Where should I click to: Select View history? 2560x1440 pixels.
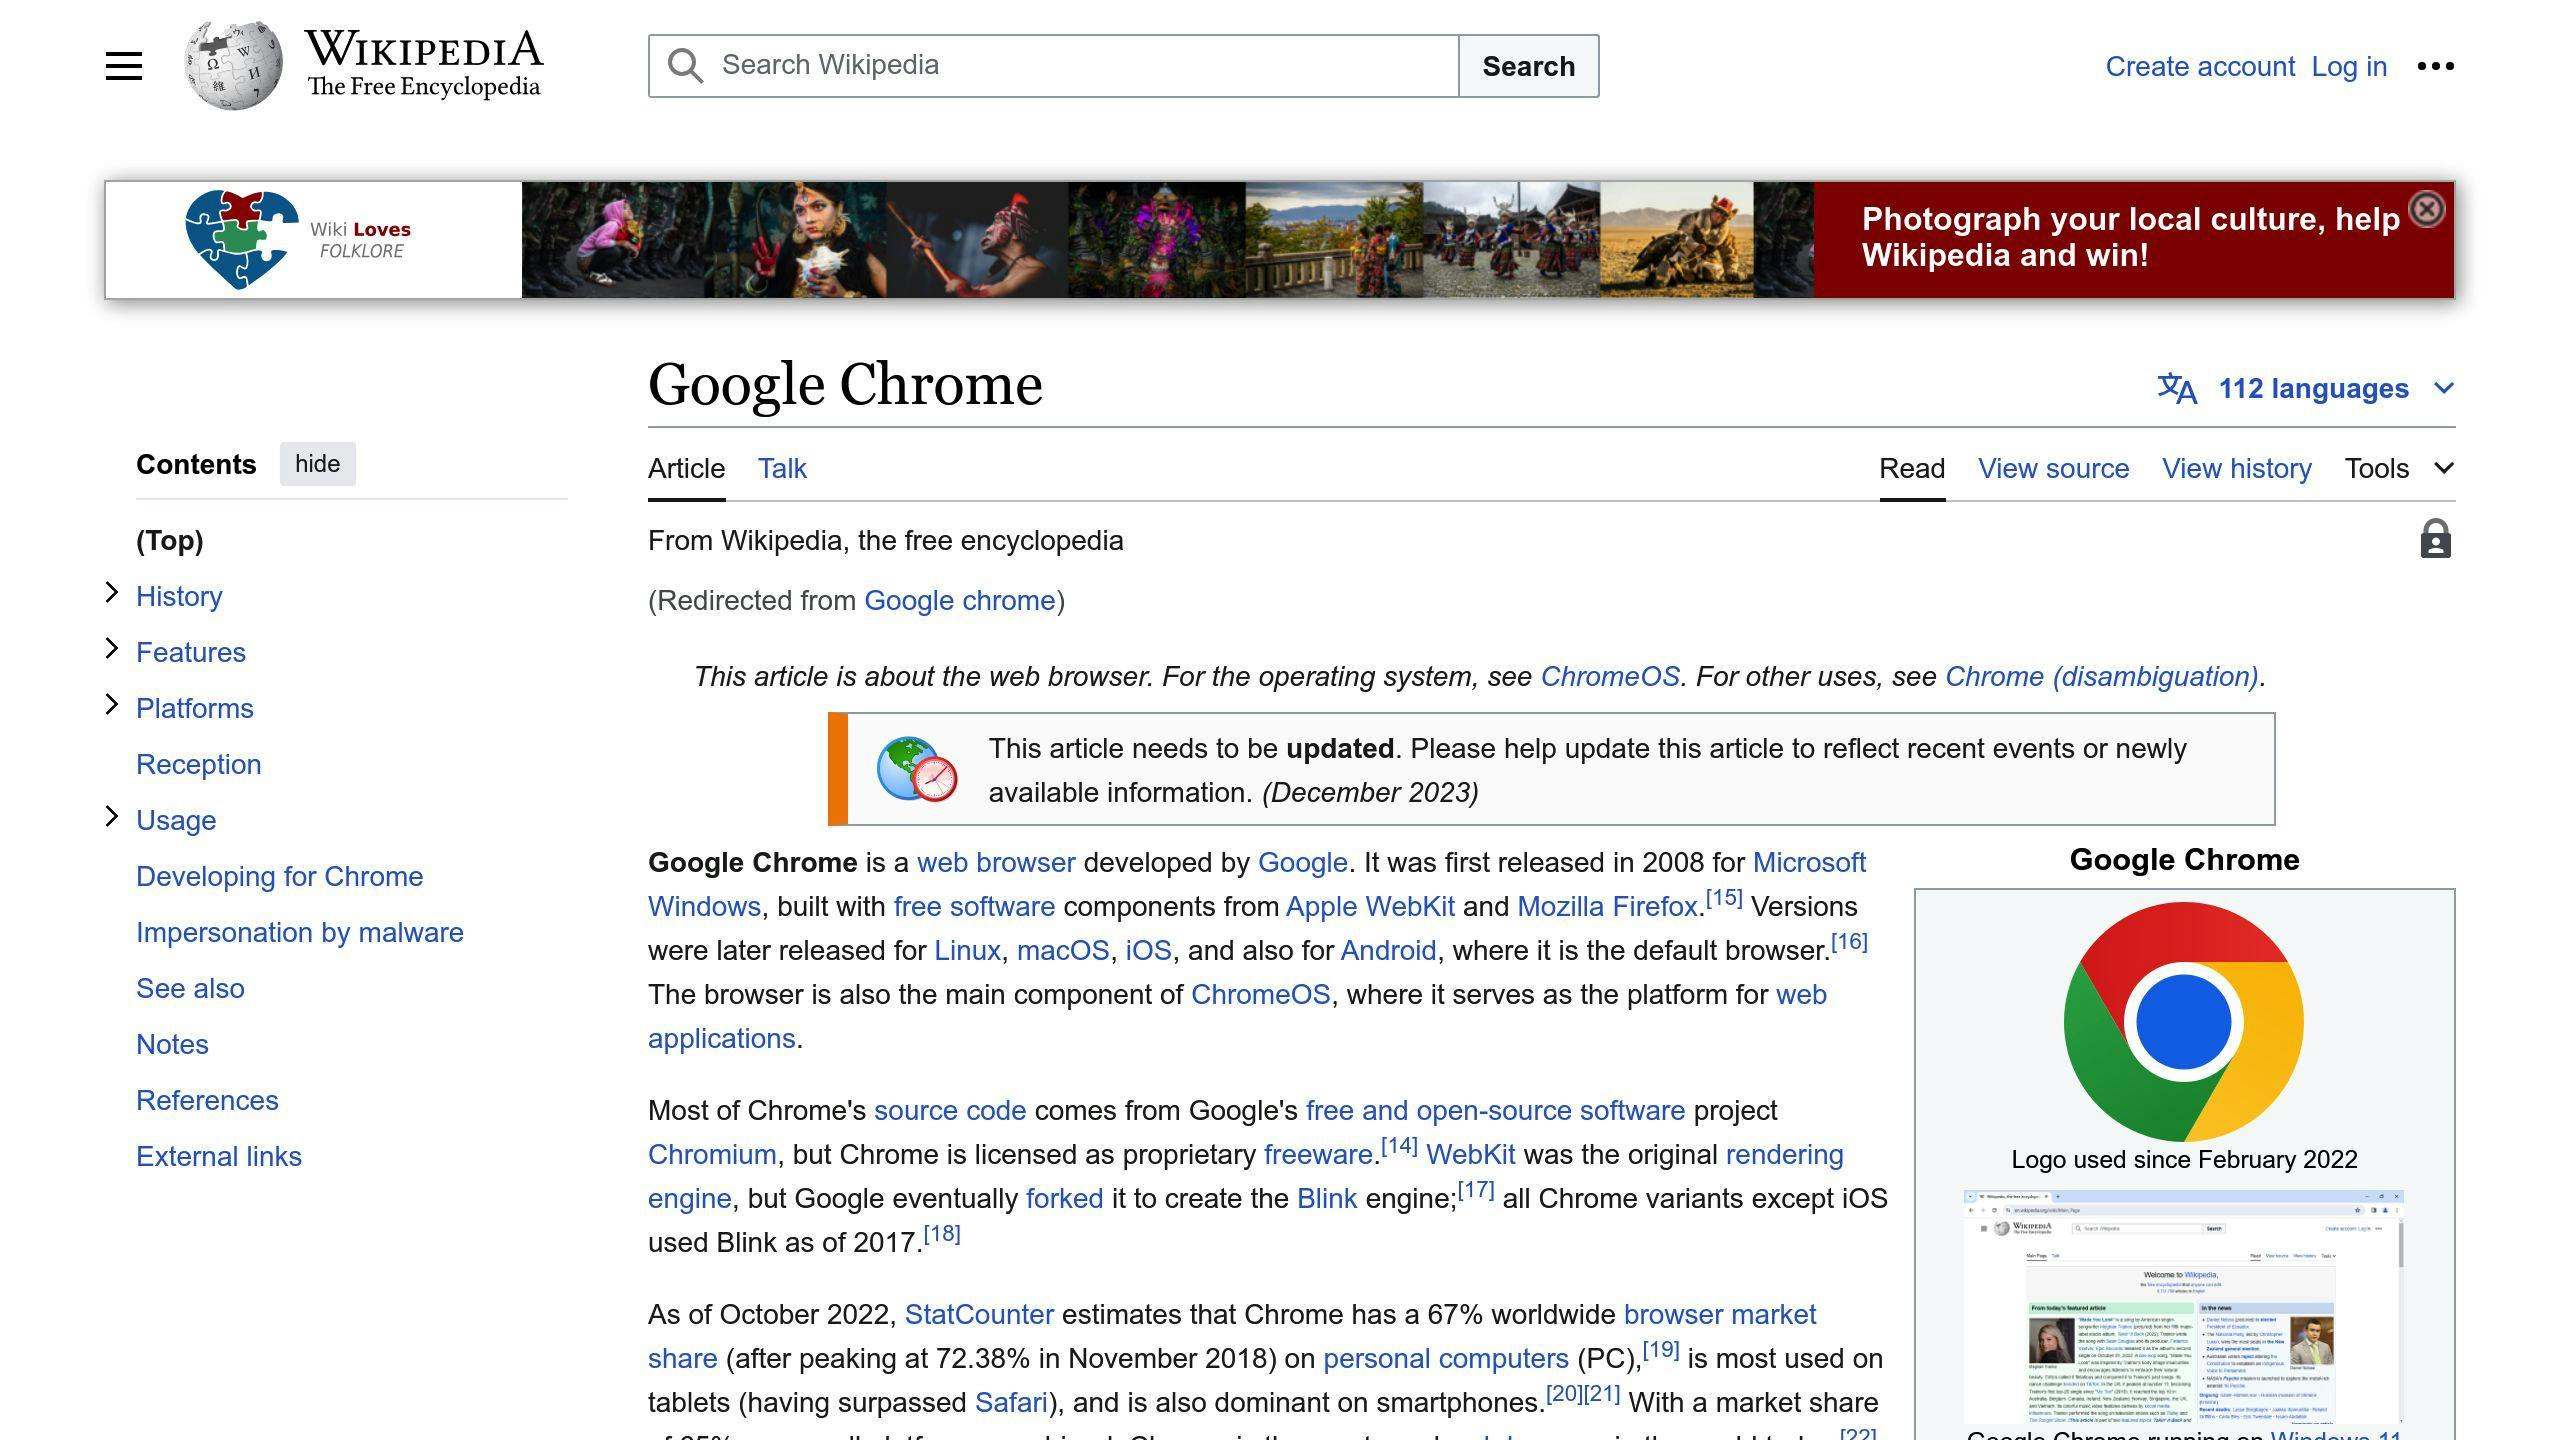[2237, 468]
